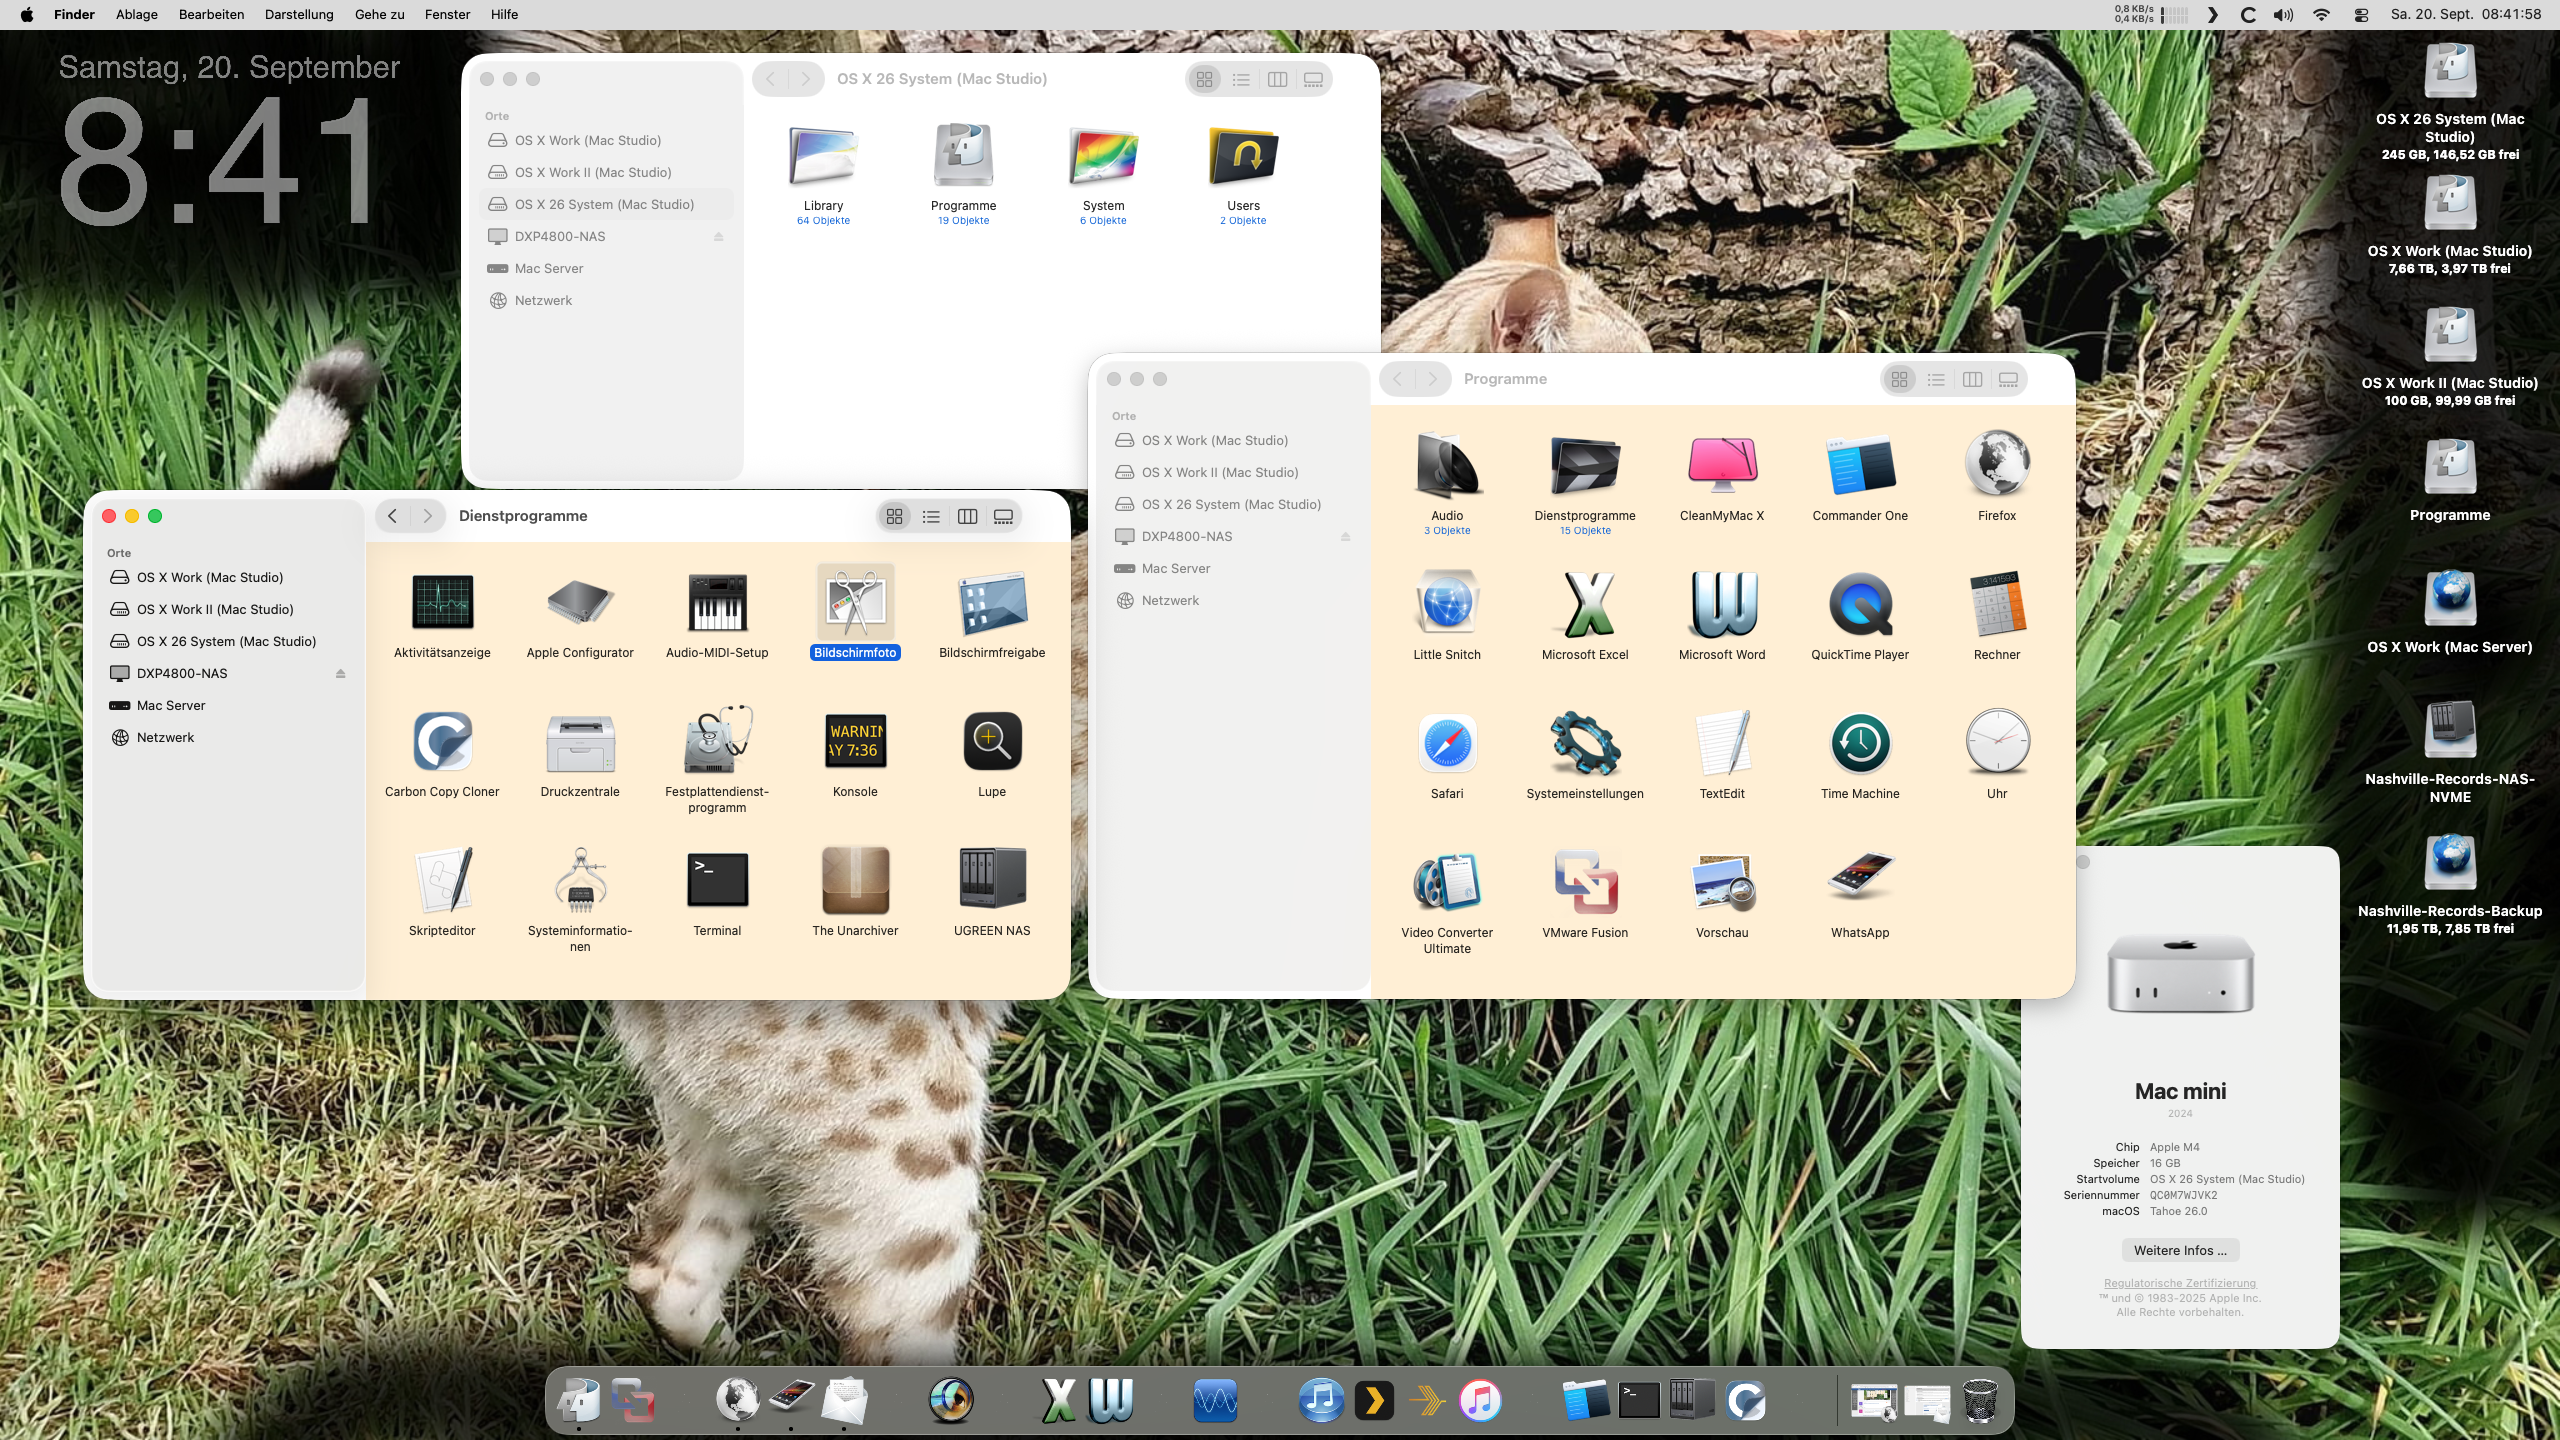
Task: Open Carbon Copy Cloner in Dienstprogramme
Action: (442, 742)
